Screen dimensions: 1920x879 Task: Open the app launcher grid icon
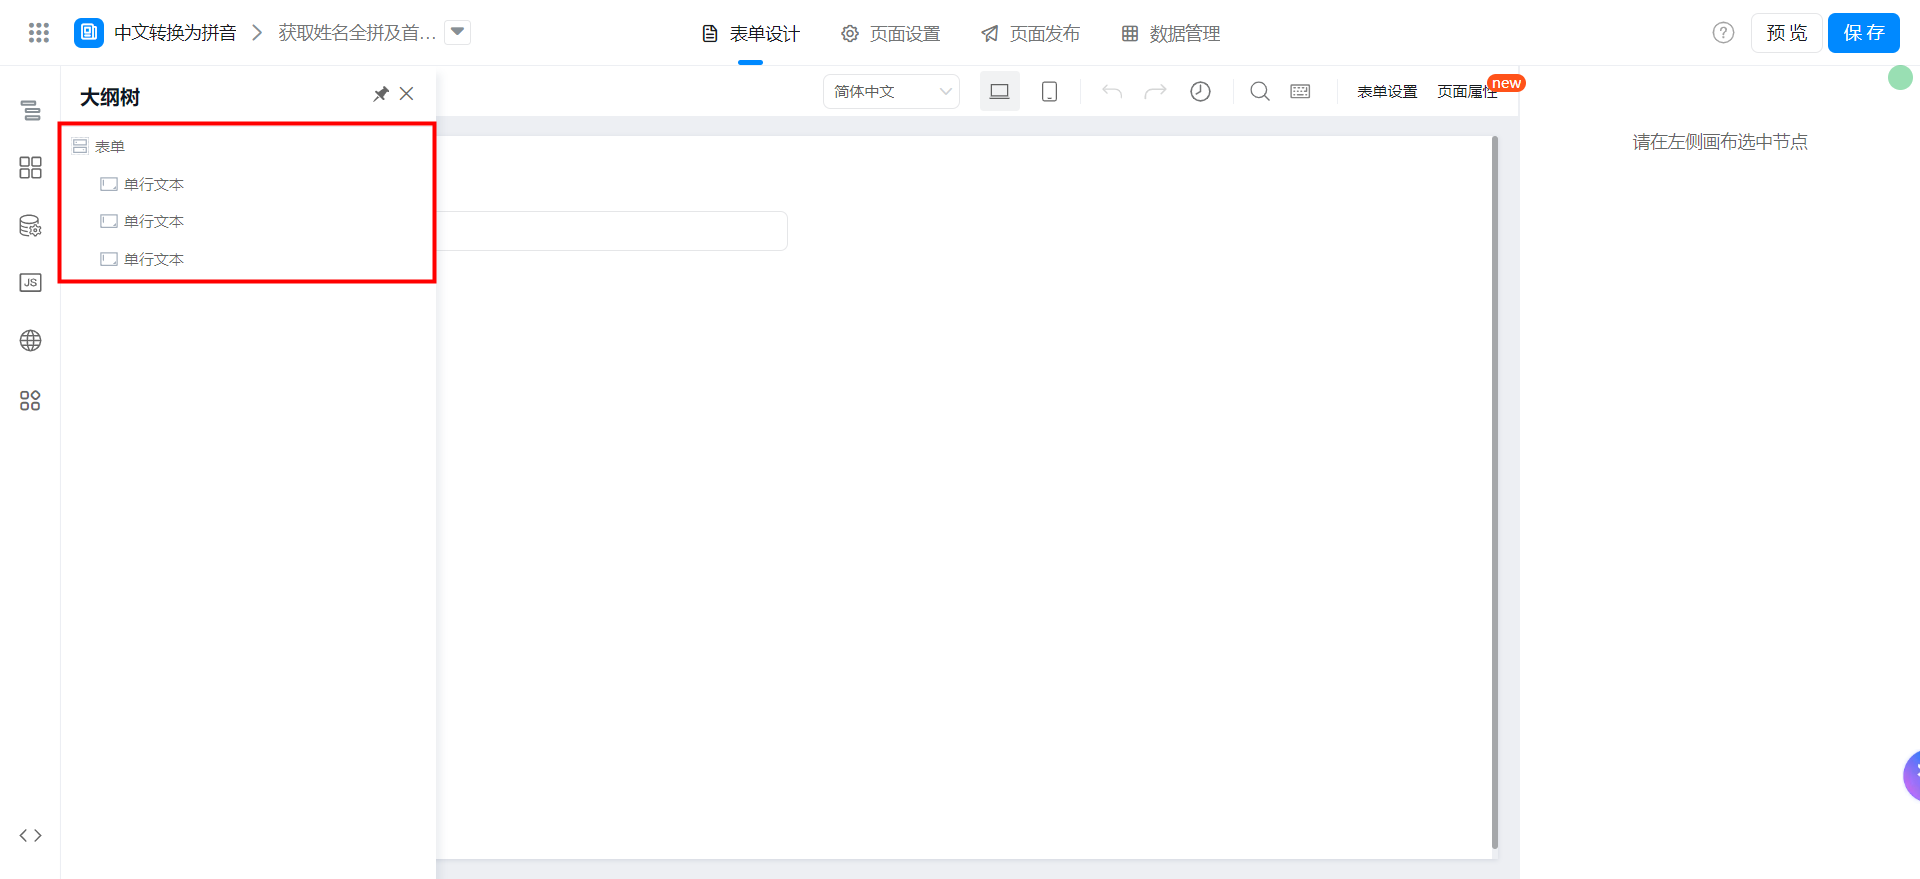click(x=39, y=33)
